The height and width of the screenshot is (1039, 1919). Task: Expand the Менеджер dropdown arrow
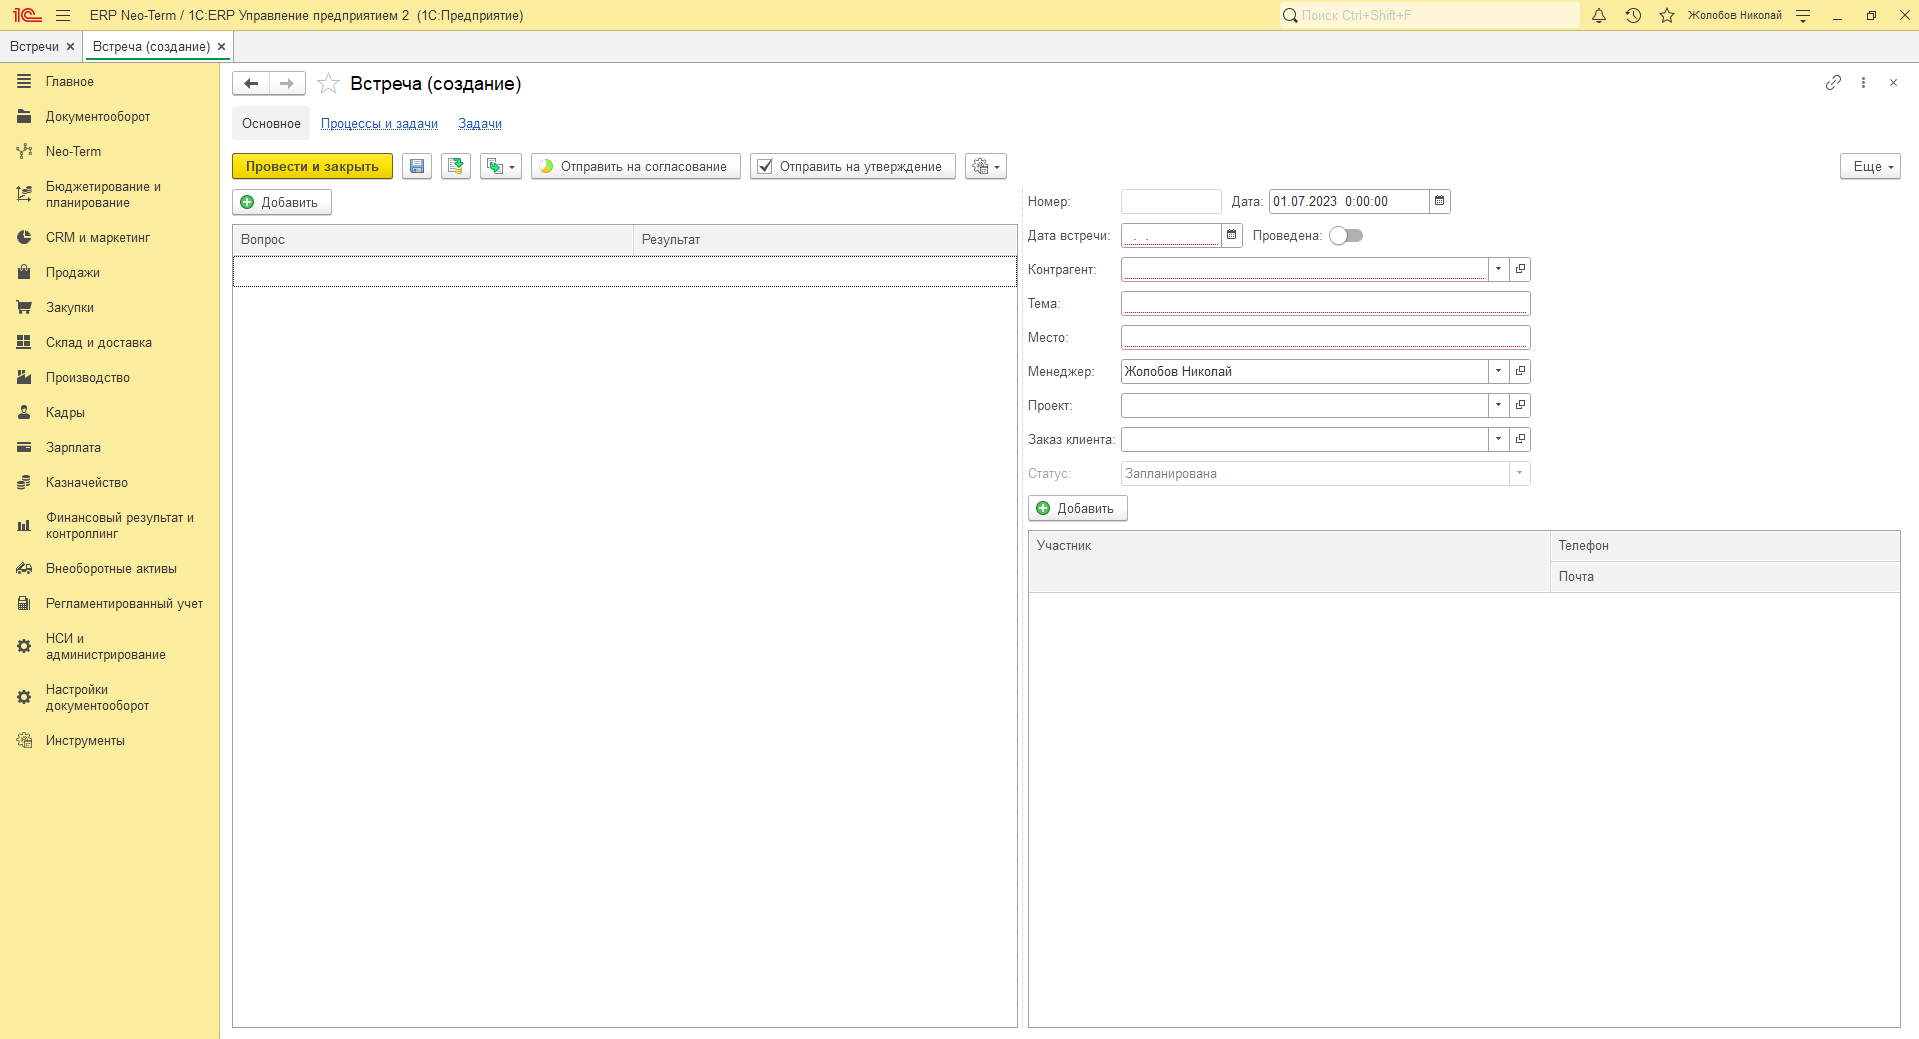[x=1498, y=371]
